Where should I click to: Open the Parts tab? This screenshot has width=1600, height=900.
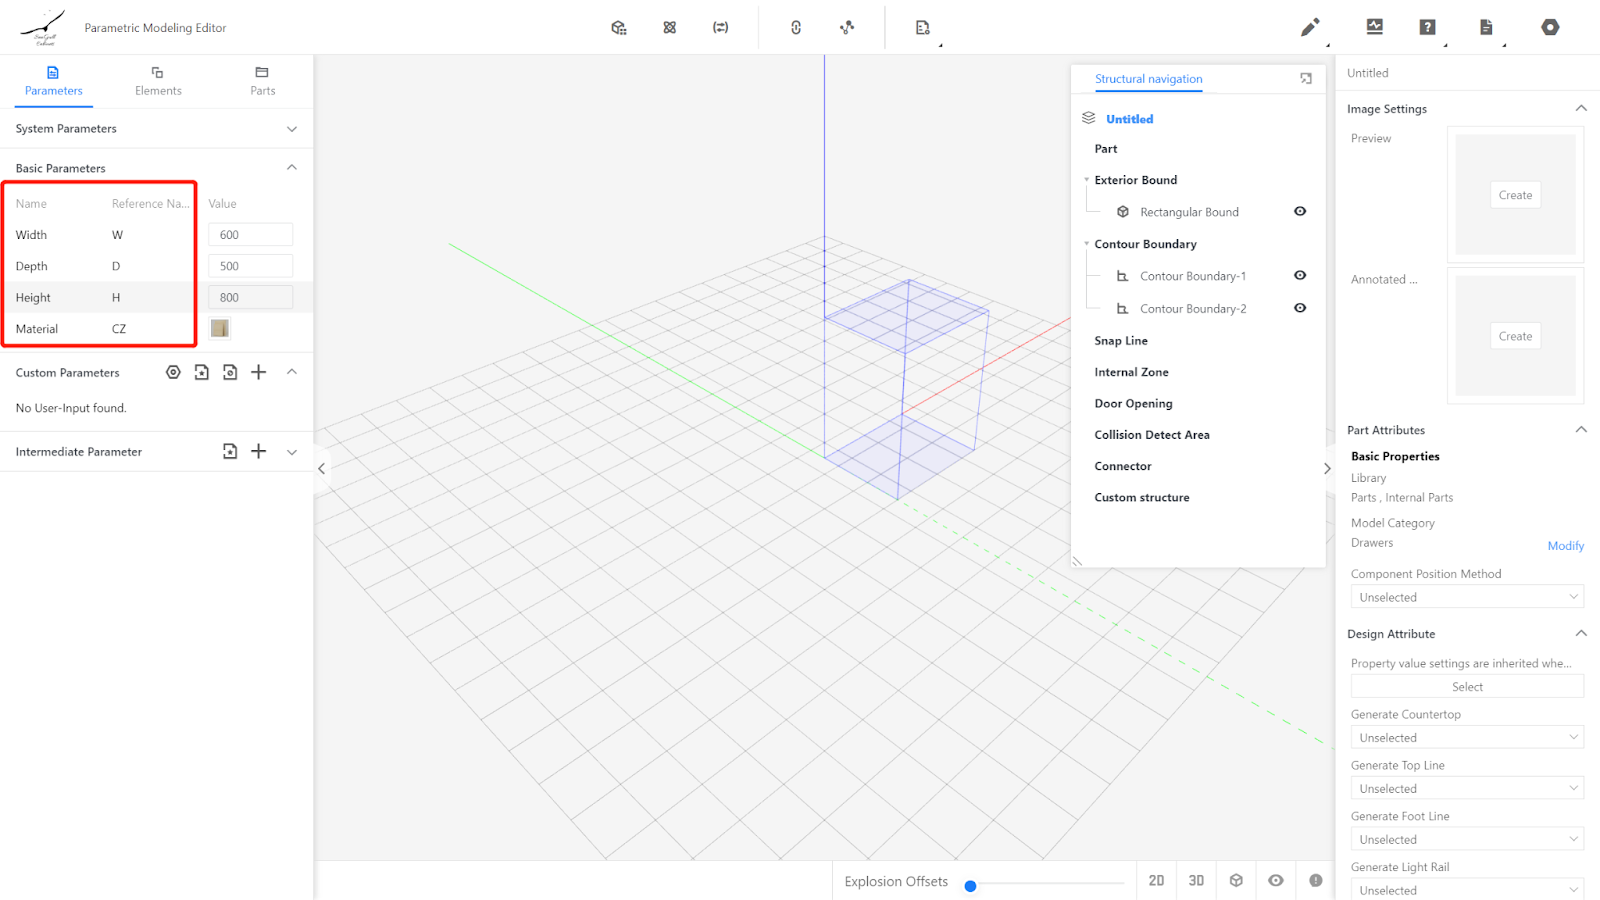click(262, 80)
